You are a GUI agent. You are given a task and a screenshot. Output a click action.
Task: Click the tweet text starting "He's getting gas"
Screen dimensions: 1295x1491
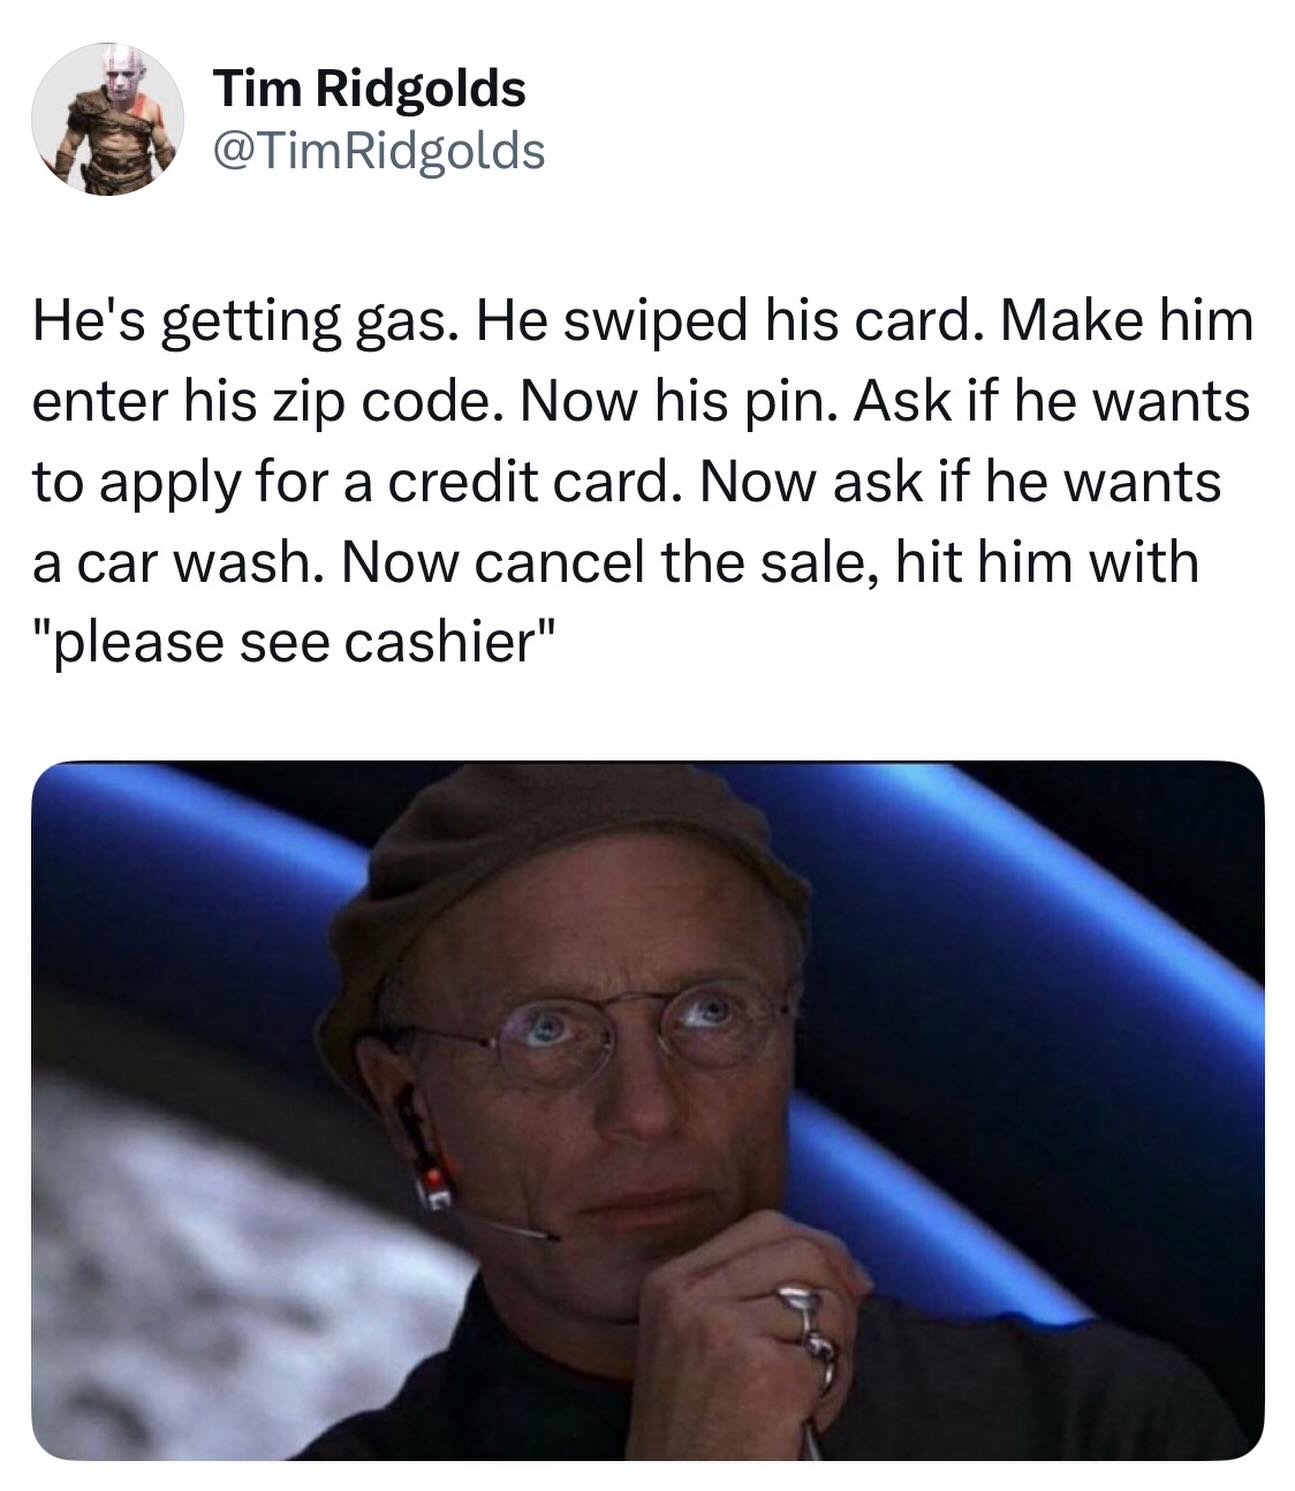tap(642, 481)
